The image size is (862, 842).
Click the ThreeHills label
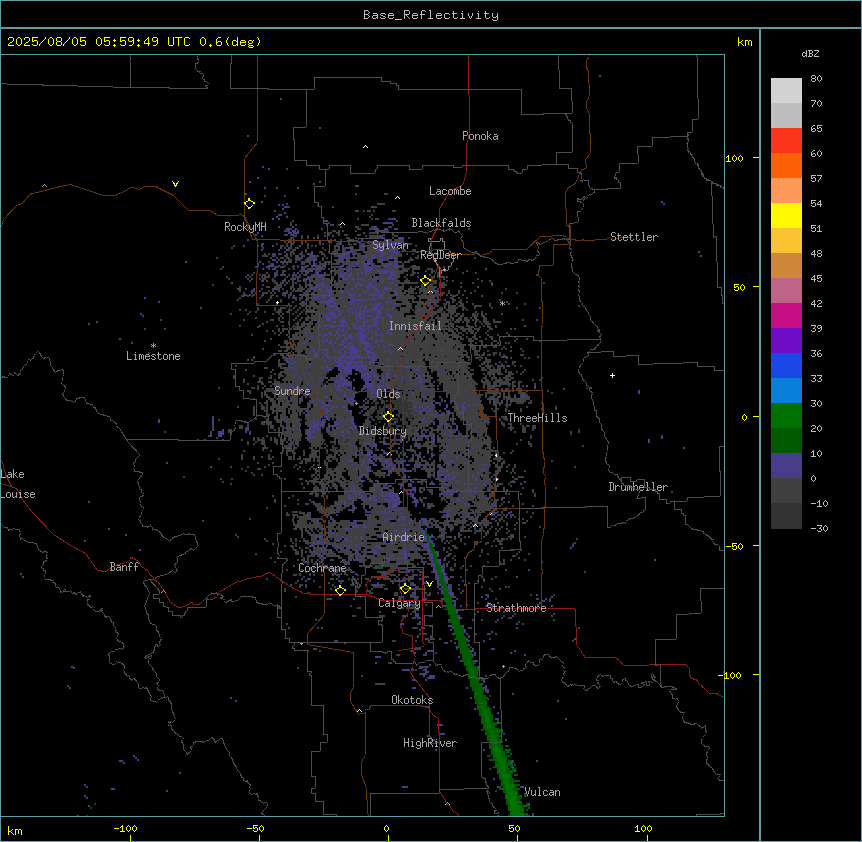537,418
